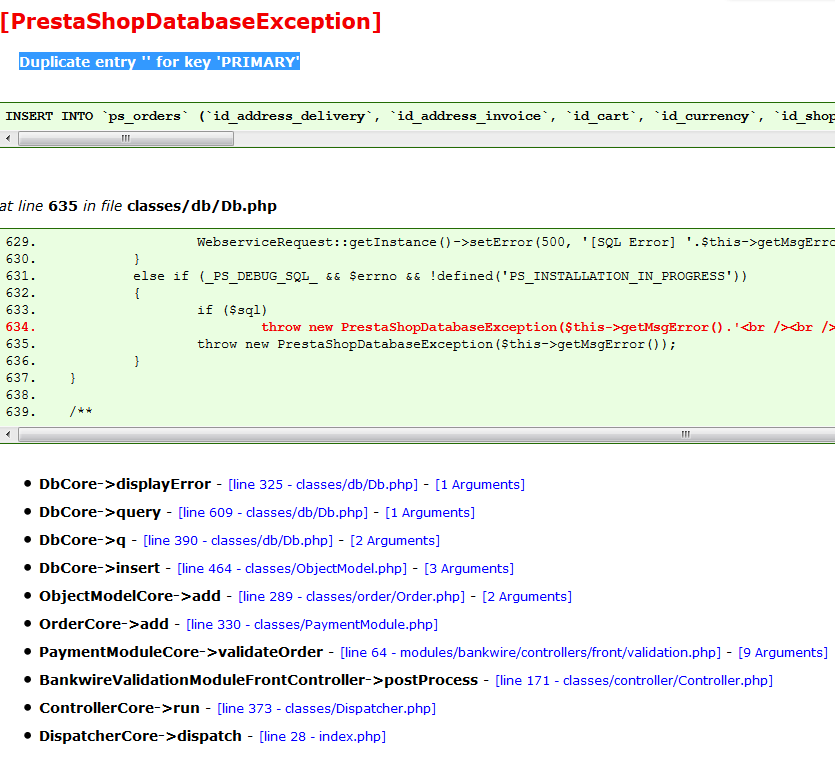Click OrderCore->add method name
Viewport: 835px width, 767px height.
coord(104,624)
